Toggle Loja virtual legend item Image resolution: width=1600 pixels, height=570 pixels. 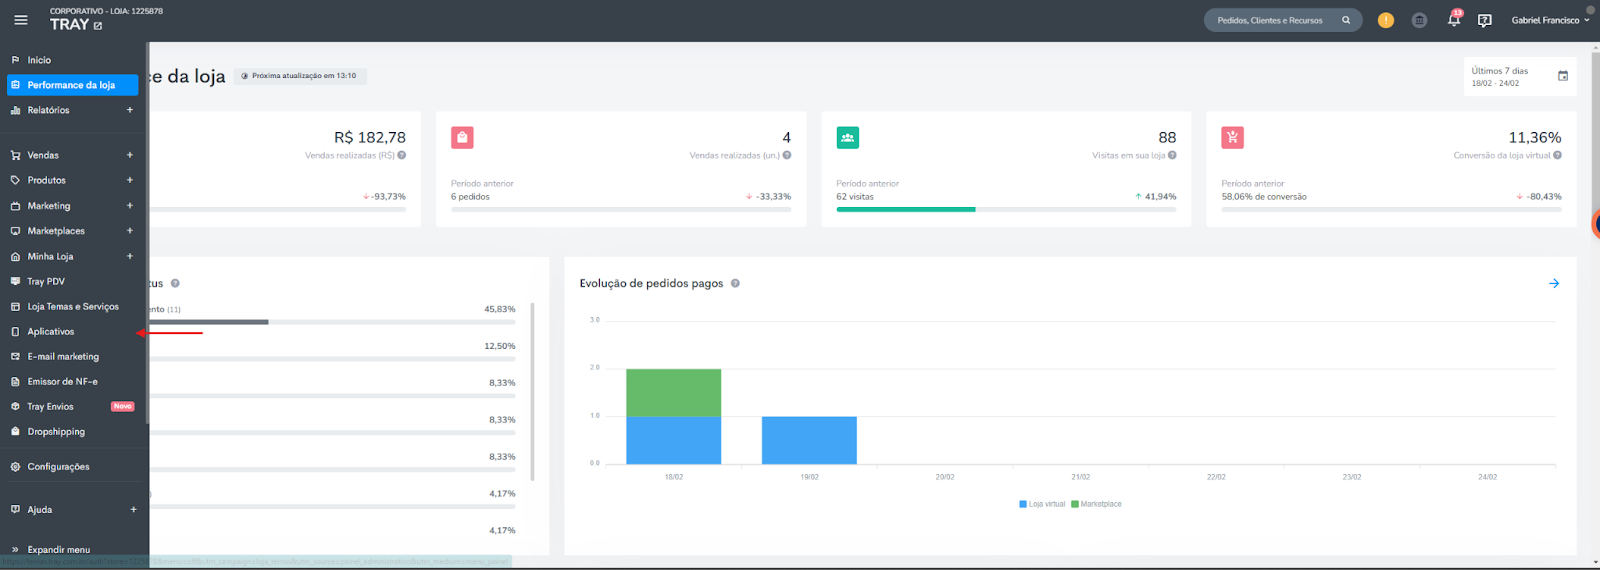(1042, 504)
